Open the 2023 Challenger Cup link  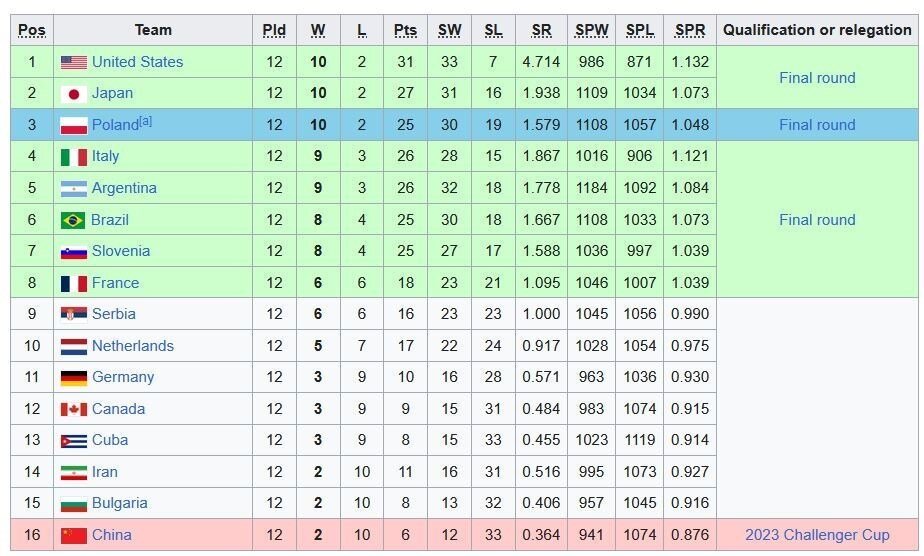tap(817, 535)
